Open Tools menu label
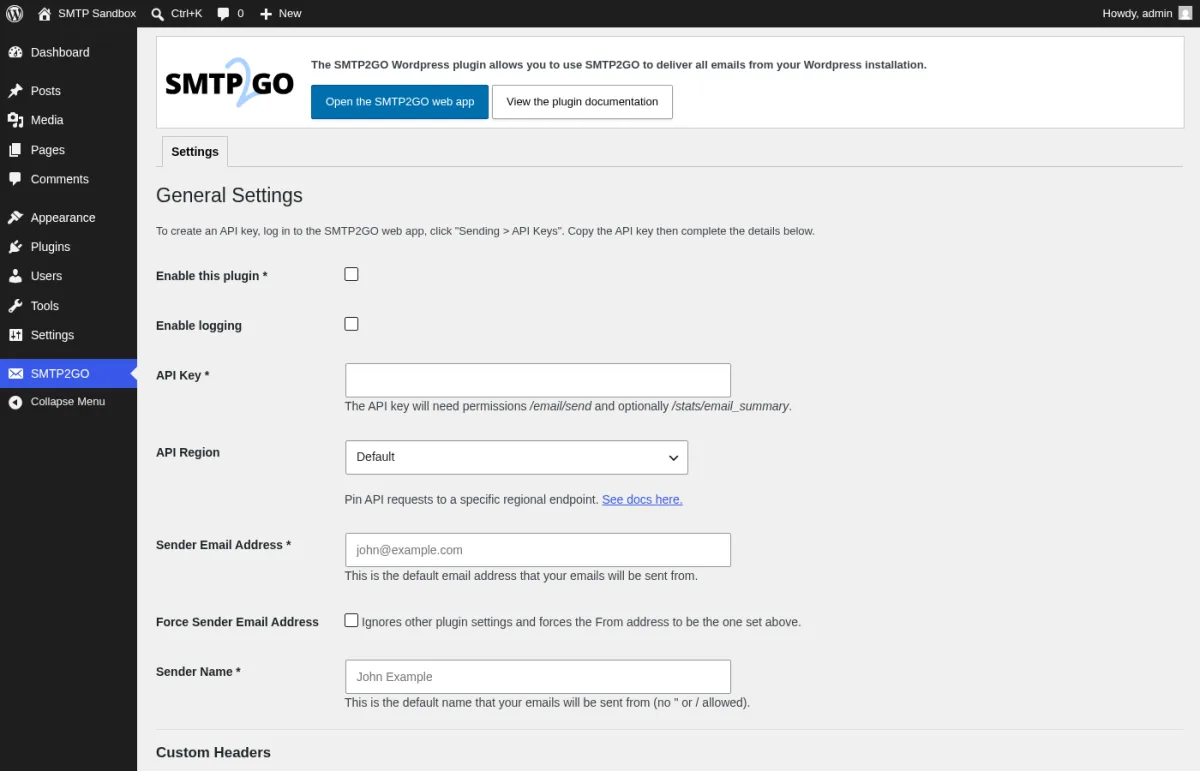Image resolution: width=1200 pixels, height=771 pixels. point(45,306)
